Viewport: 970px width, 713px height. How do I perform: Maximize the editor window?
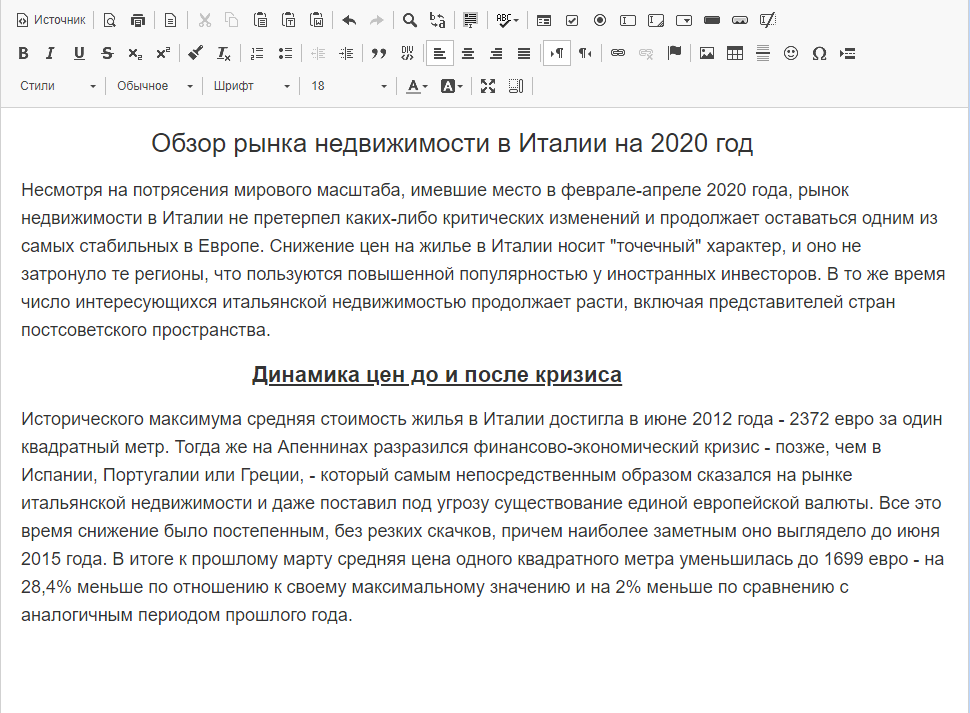click(x=488, y=86)
